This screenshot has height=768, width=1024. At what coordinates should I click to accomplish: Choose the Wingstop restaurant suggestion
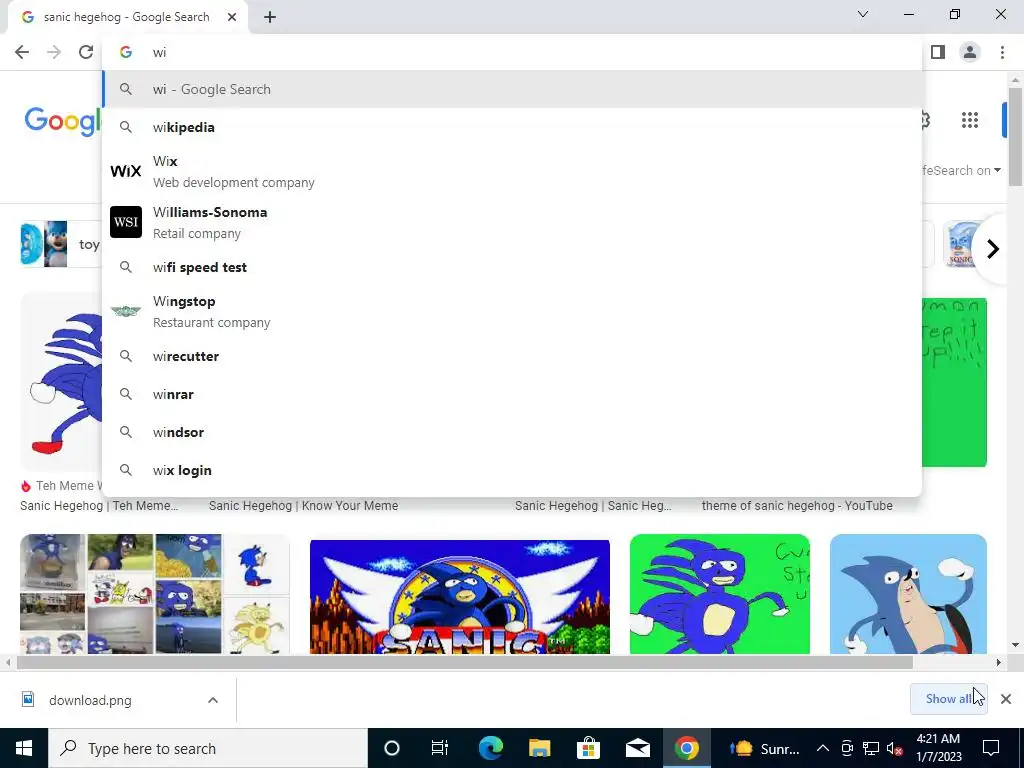[512, 312]
